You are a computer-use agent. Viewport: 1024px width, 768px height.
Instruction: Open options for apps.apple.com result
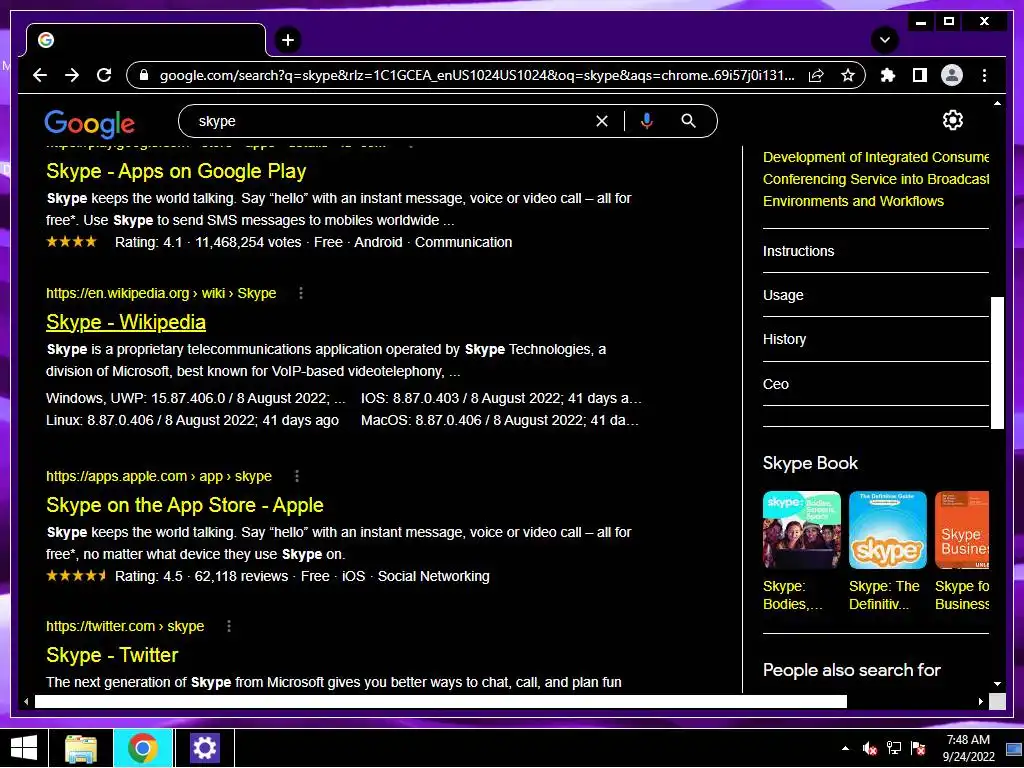pos(296,476)
